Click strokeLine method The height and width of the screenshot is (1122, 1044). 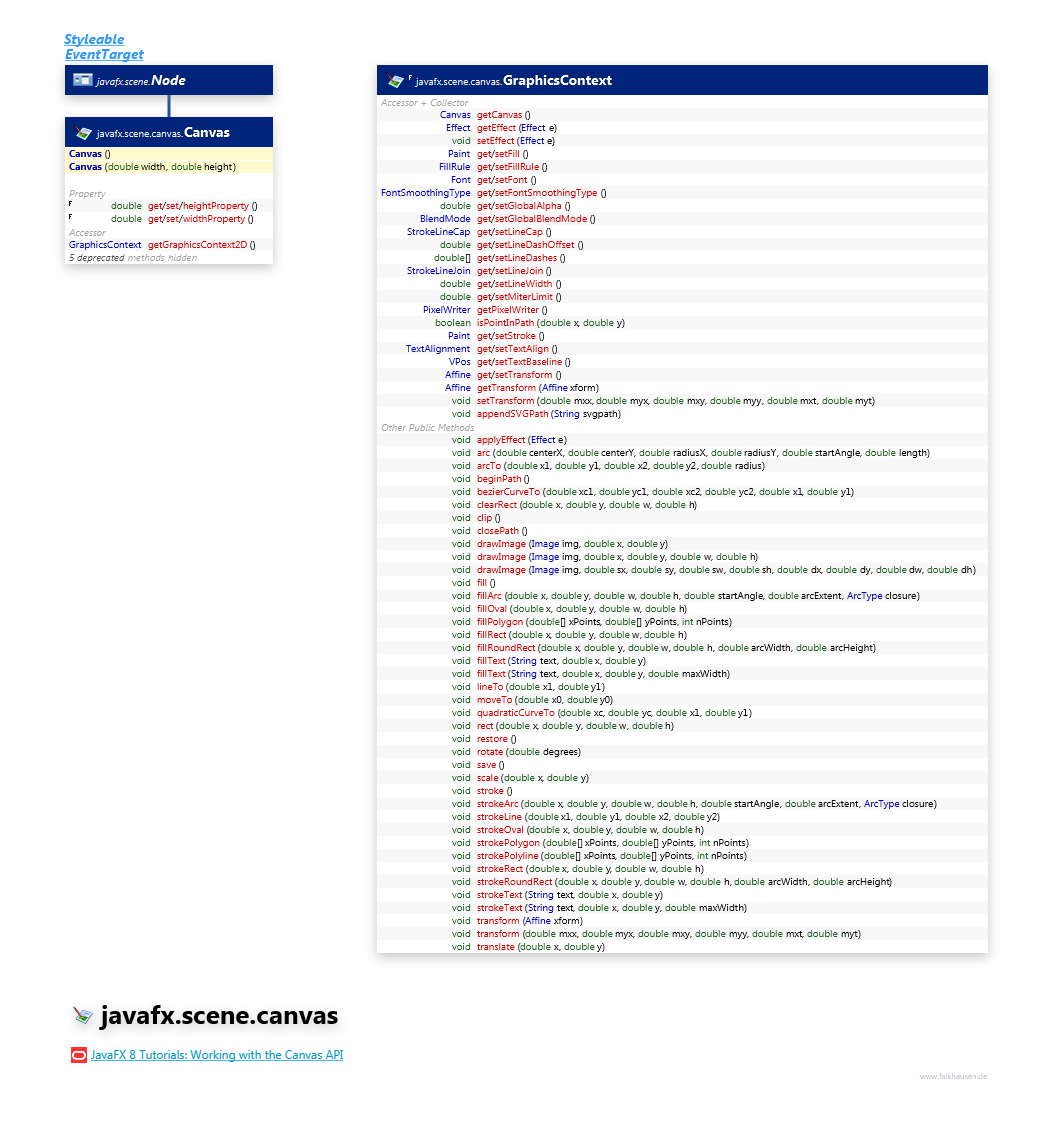pos(598,817)
